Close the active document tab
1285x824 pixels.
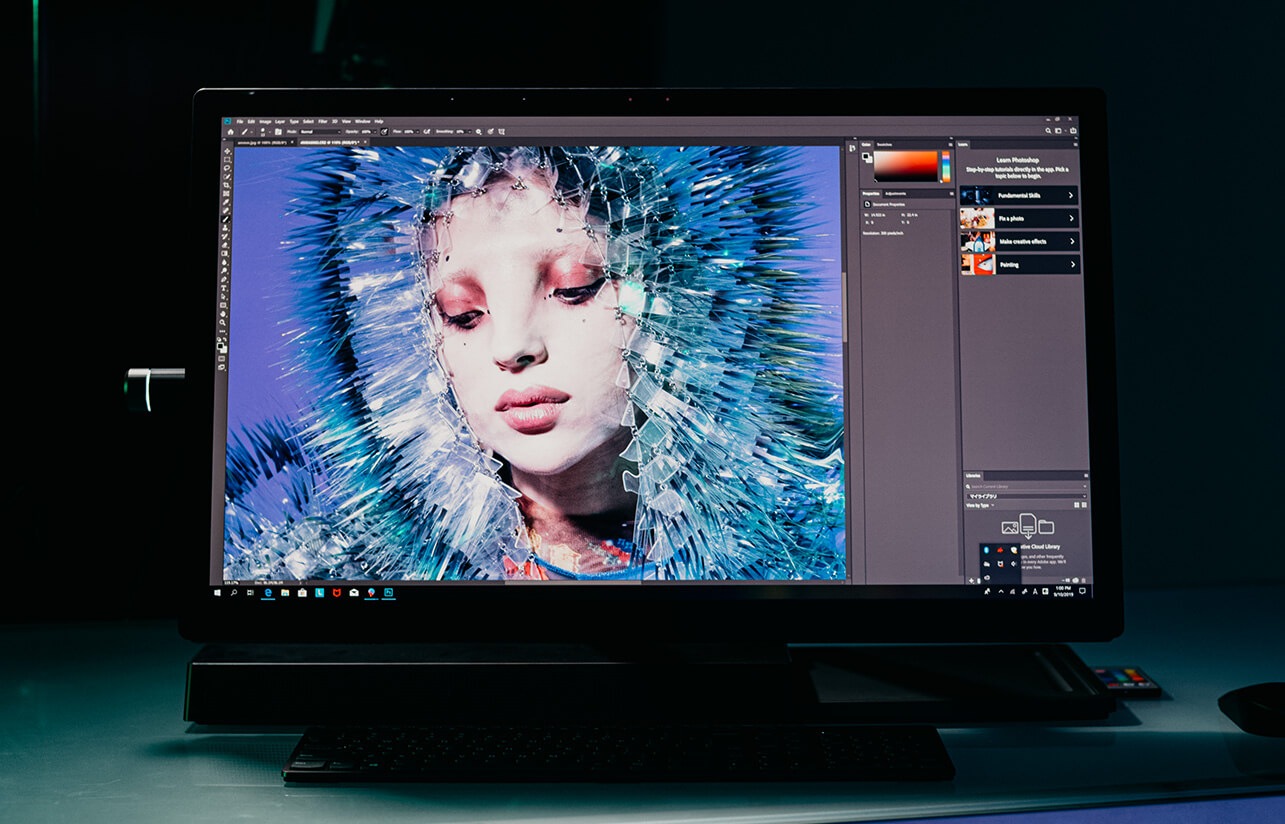[365, 142]
